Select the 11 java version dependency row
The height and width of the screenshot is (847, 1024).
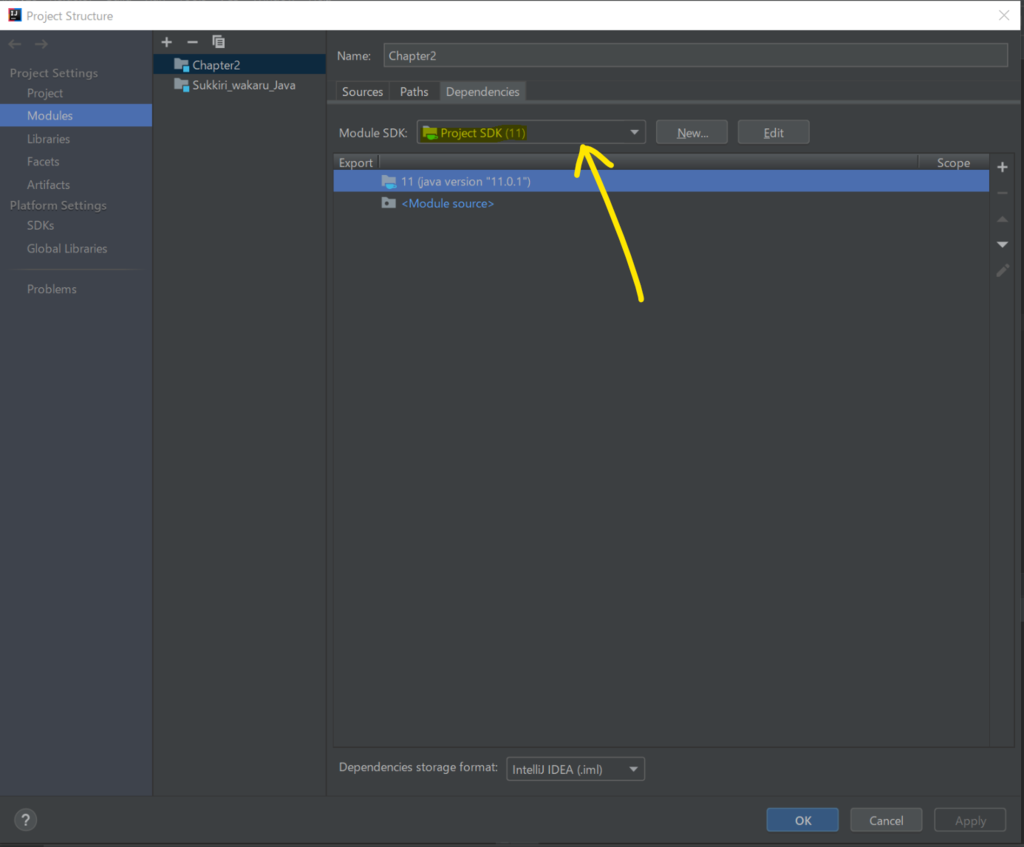[x=661, y=182]
